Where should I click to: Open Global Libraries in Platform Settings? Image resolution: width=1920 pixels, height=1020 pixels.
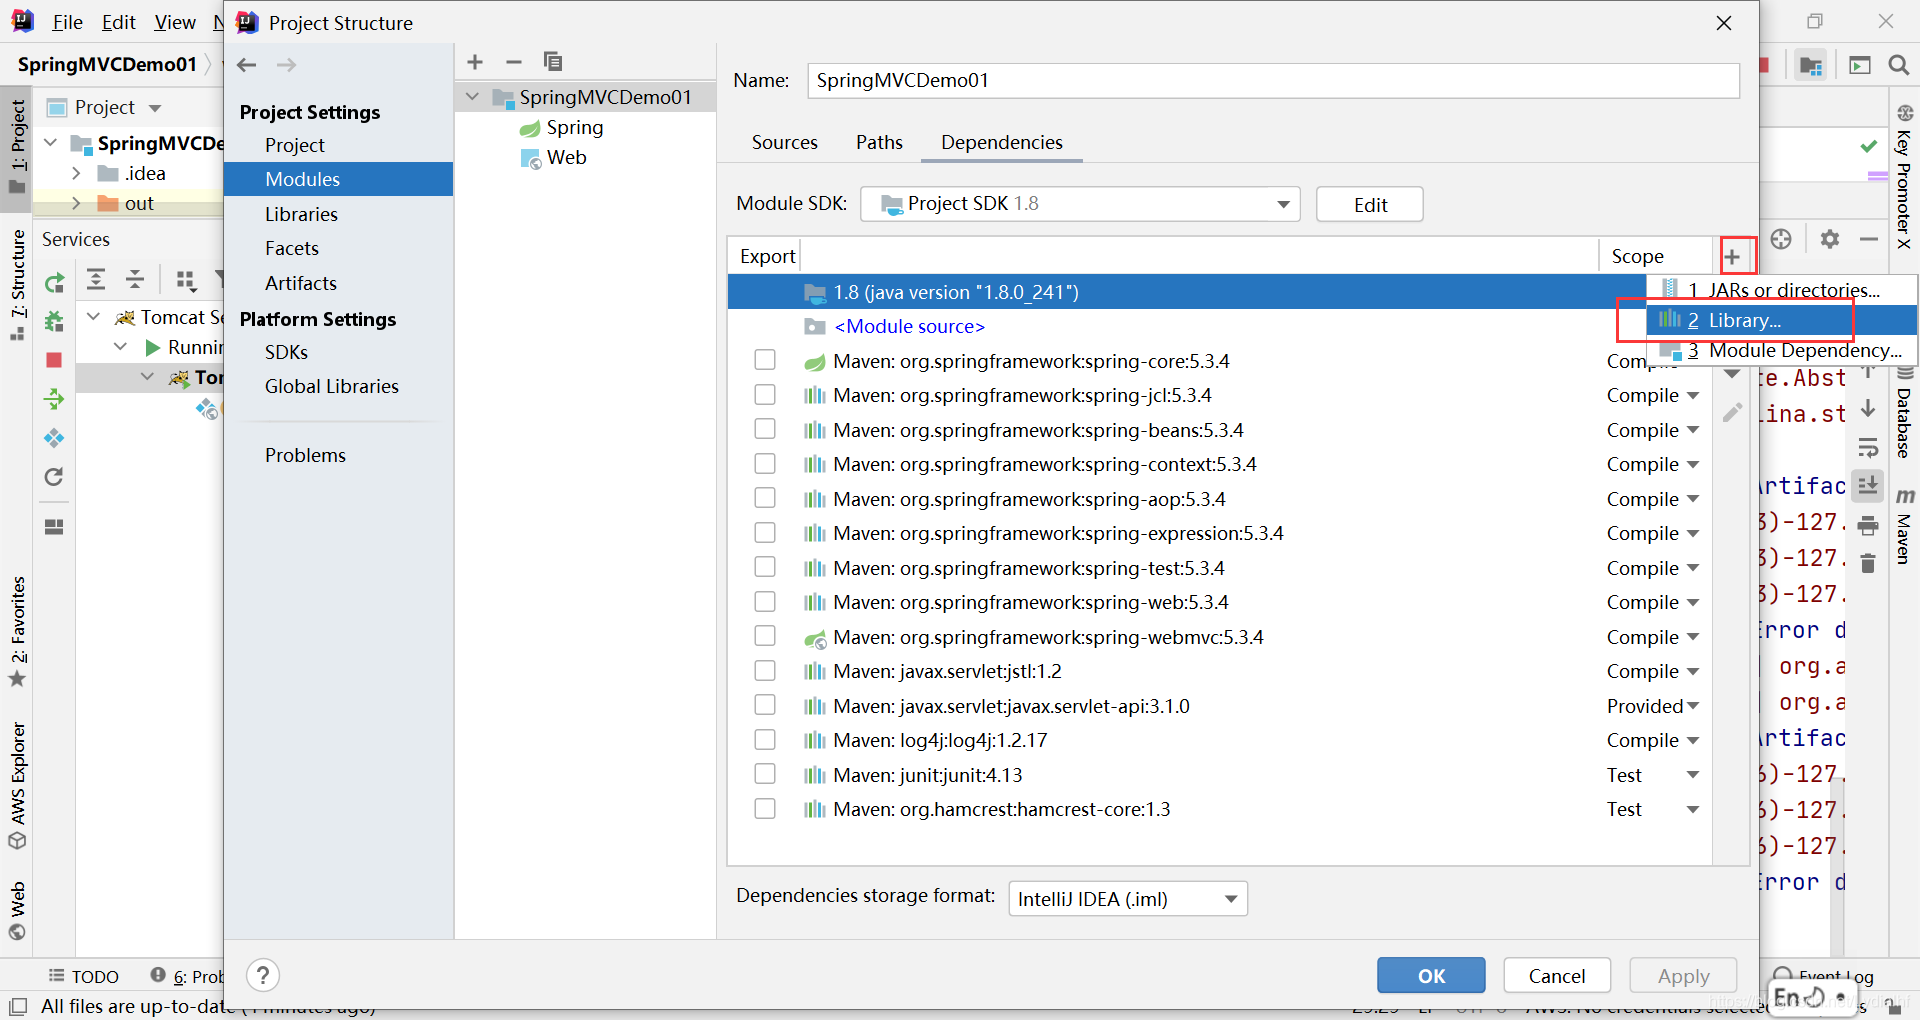pos(331,386)
